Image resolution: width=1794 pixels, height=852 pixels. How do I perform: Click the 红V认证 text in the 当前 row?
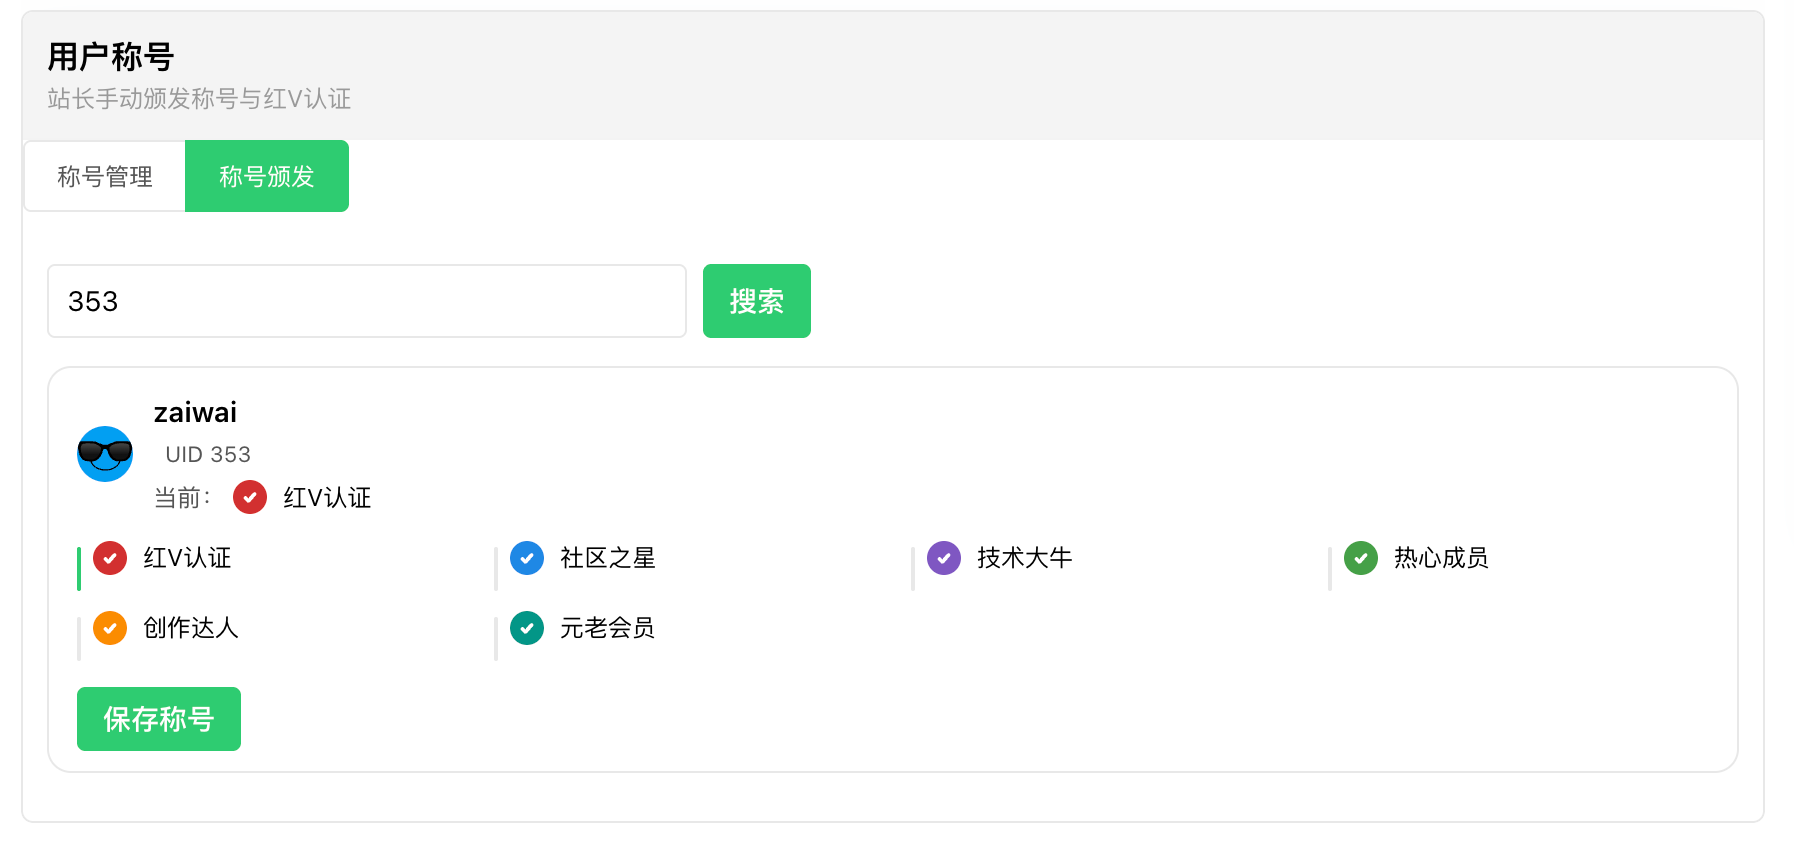(x=327, y=498)
